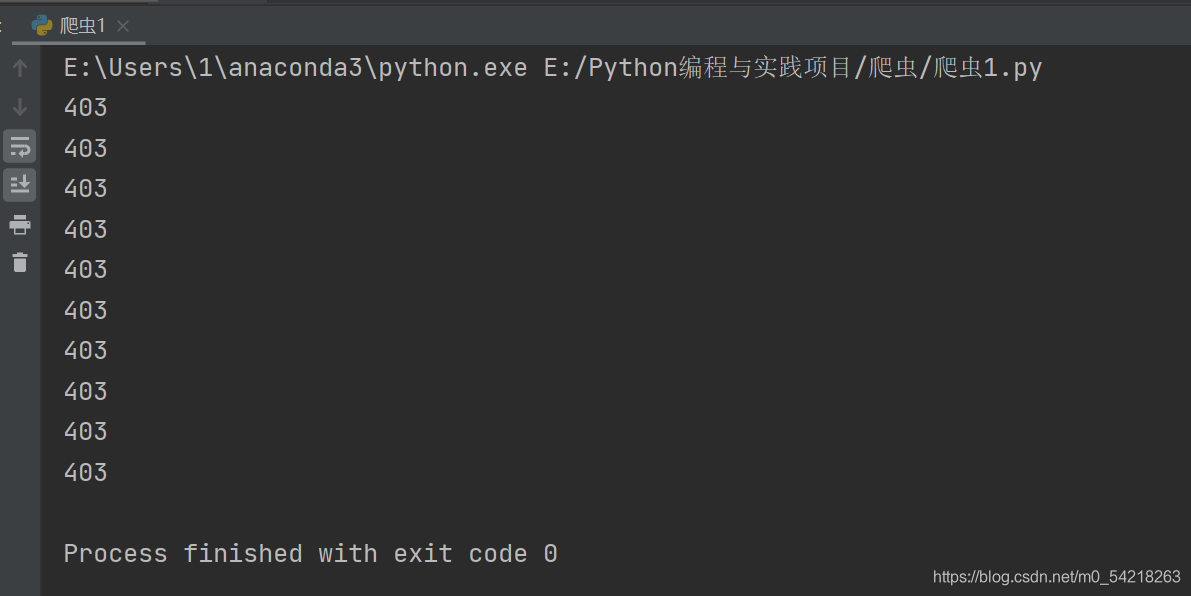Click the python.exe path in the output

coord(295,67)
